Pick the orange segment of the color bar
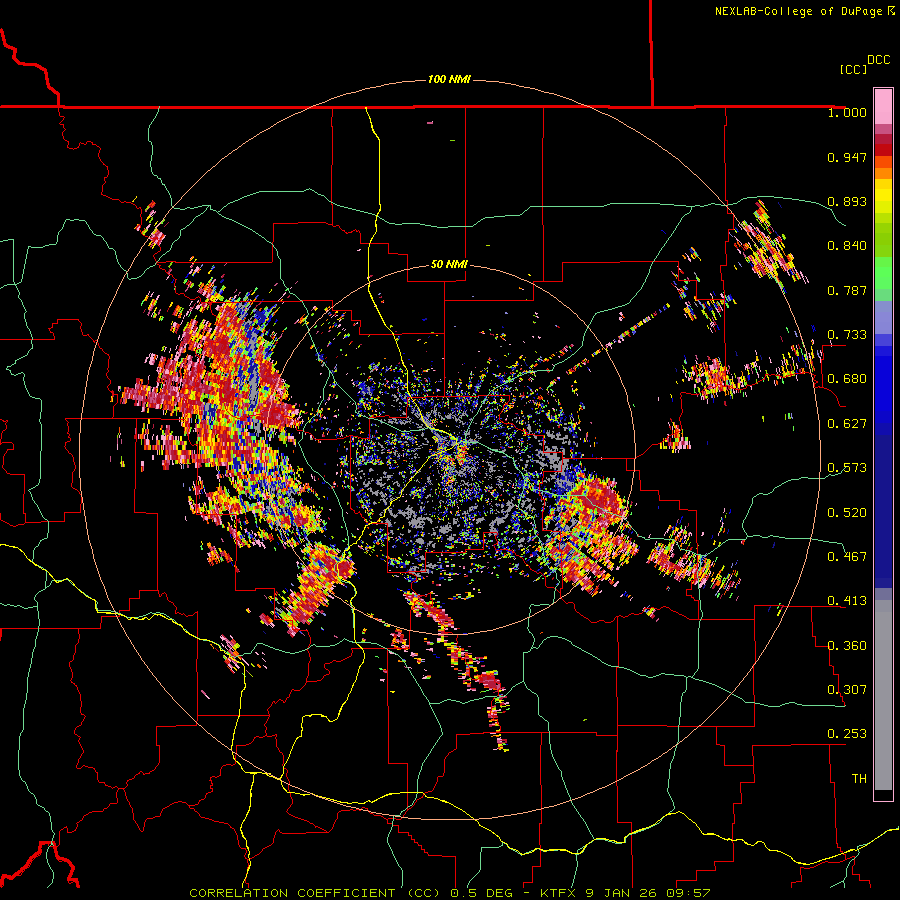 [x=883, y=173]
